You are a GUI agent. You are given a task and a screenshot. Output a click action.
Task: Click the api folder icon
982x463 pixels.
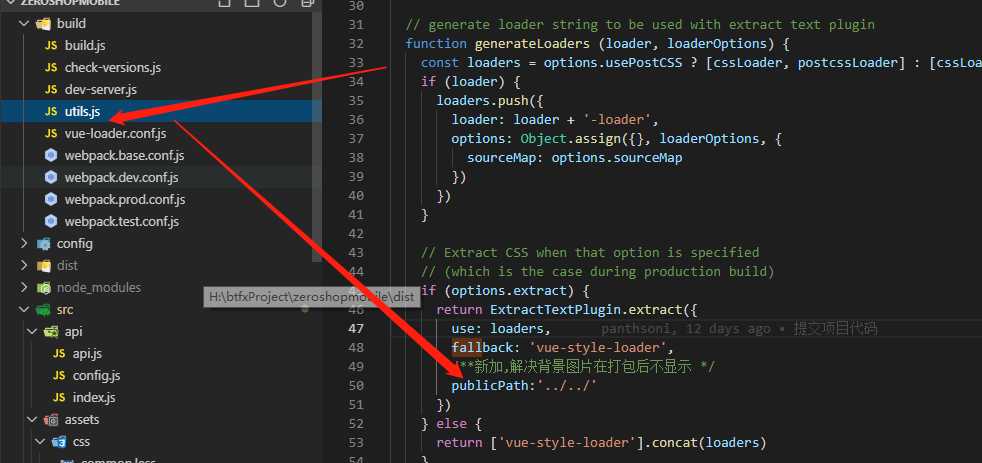[x=51, y=331]
